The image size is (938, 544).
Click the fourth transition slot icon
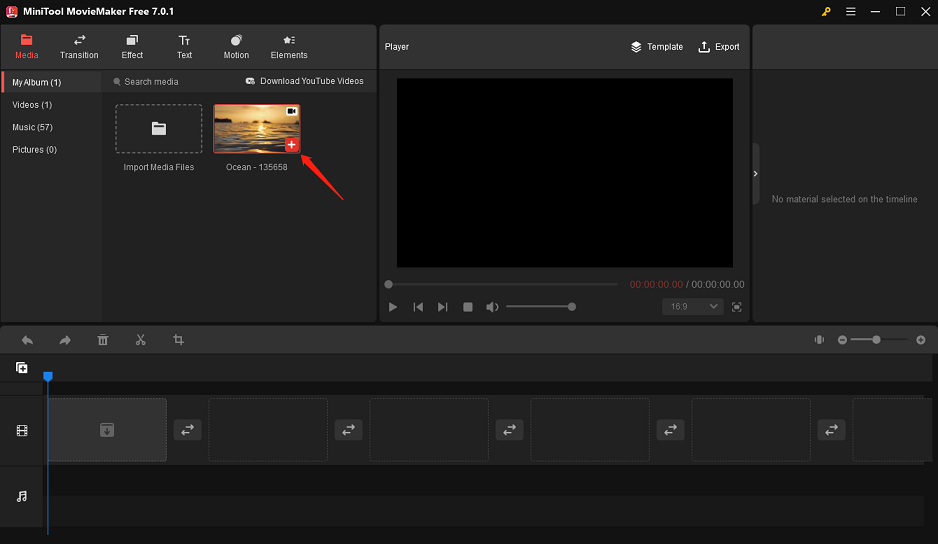670,430
